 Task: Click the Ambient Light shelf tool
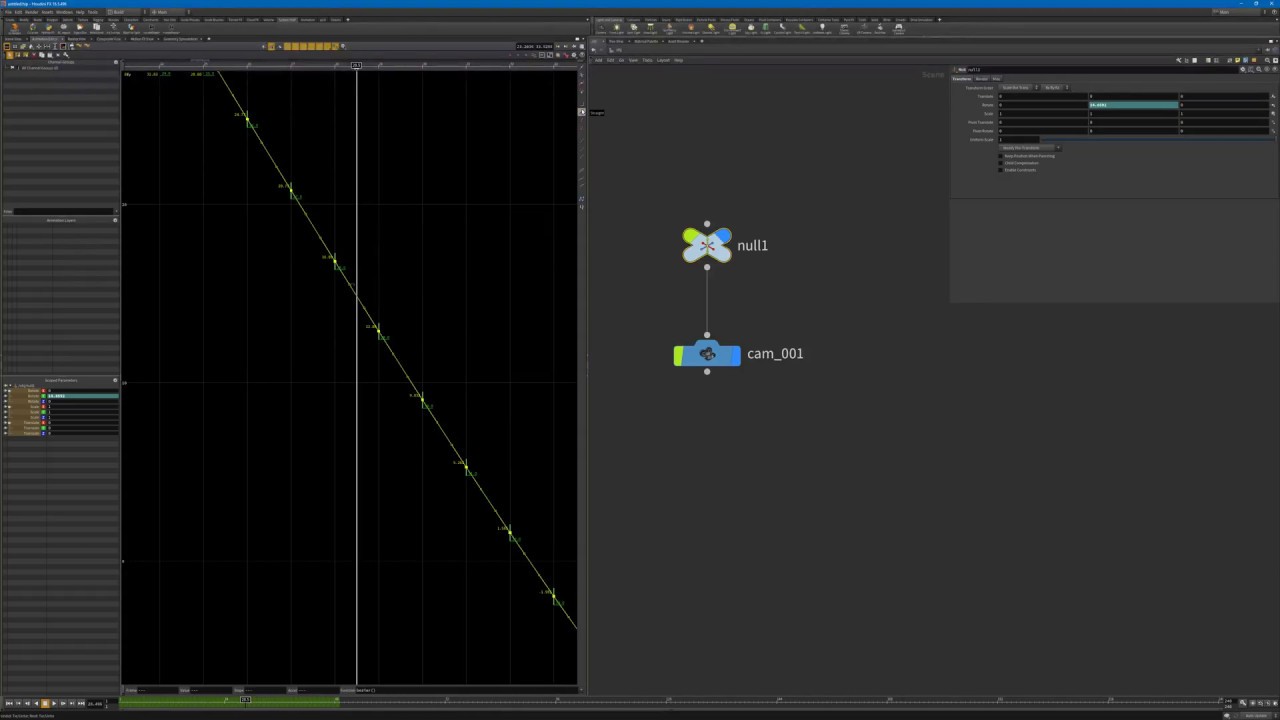coord(822,28)
